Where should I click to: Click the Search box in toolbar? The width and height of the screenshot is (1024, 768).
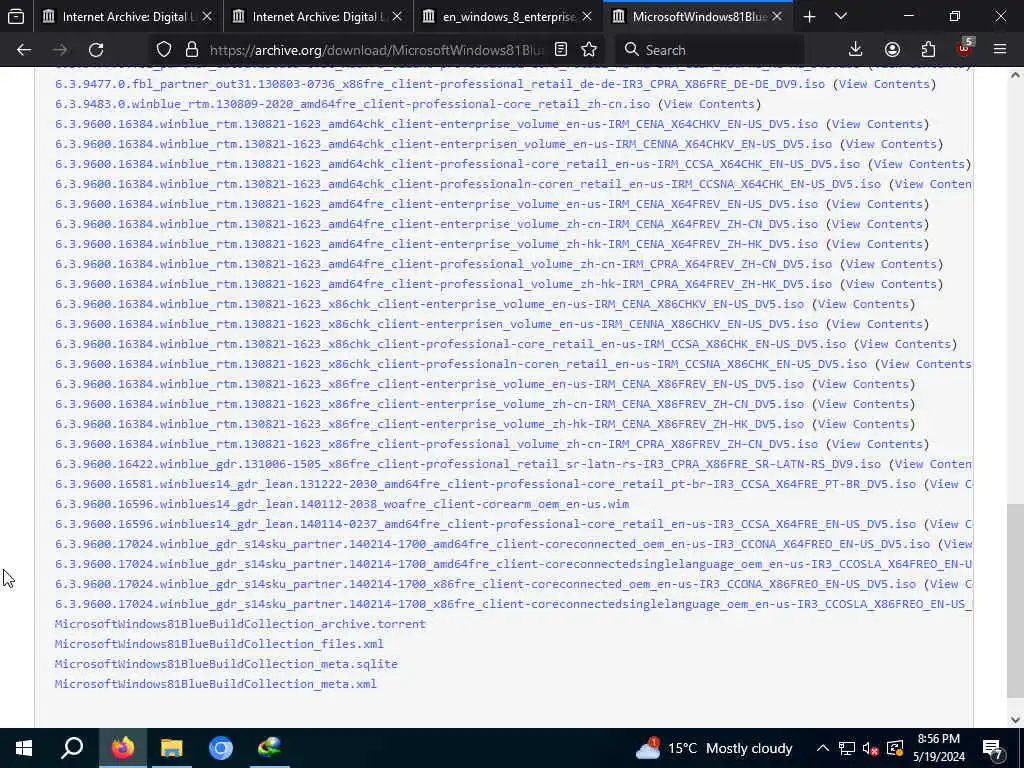click(x=712, y=50)
